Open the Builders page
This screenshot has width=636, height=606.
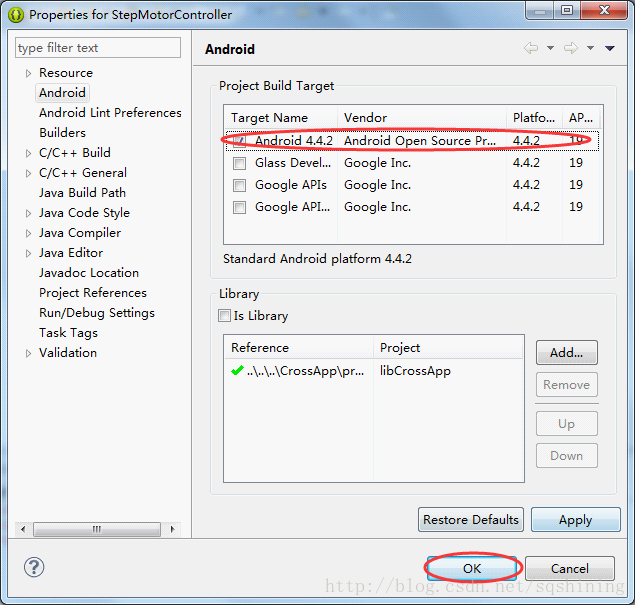(62, 133)
